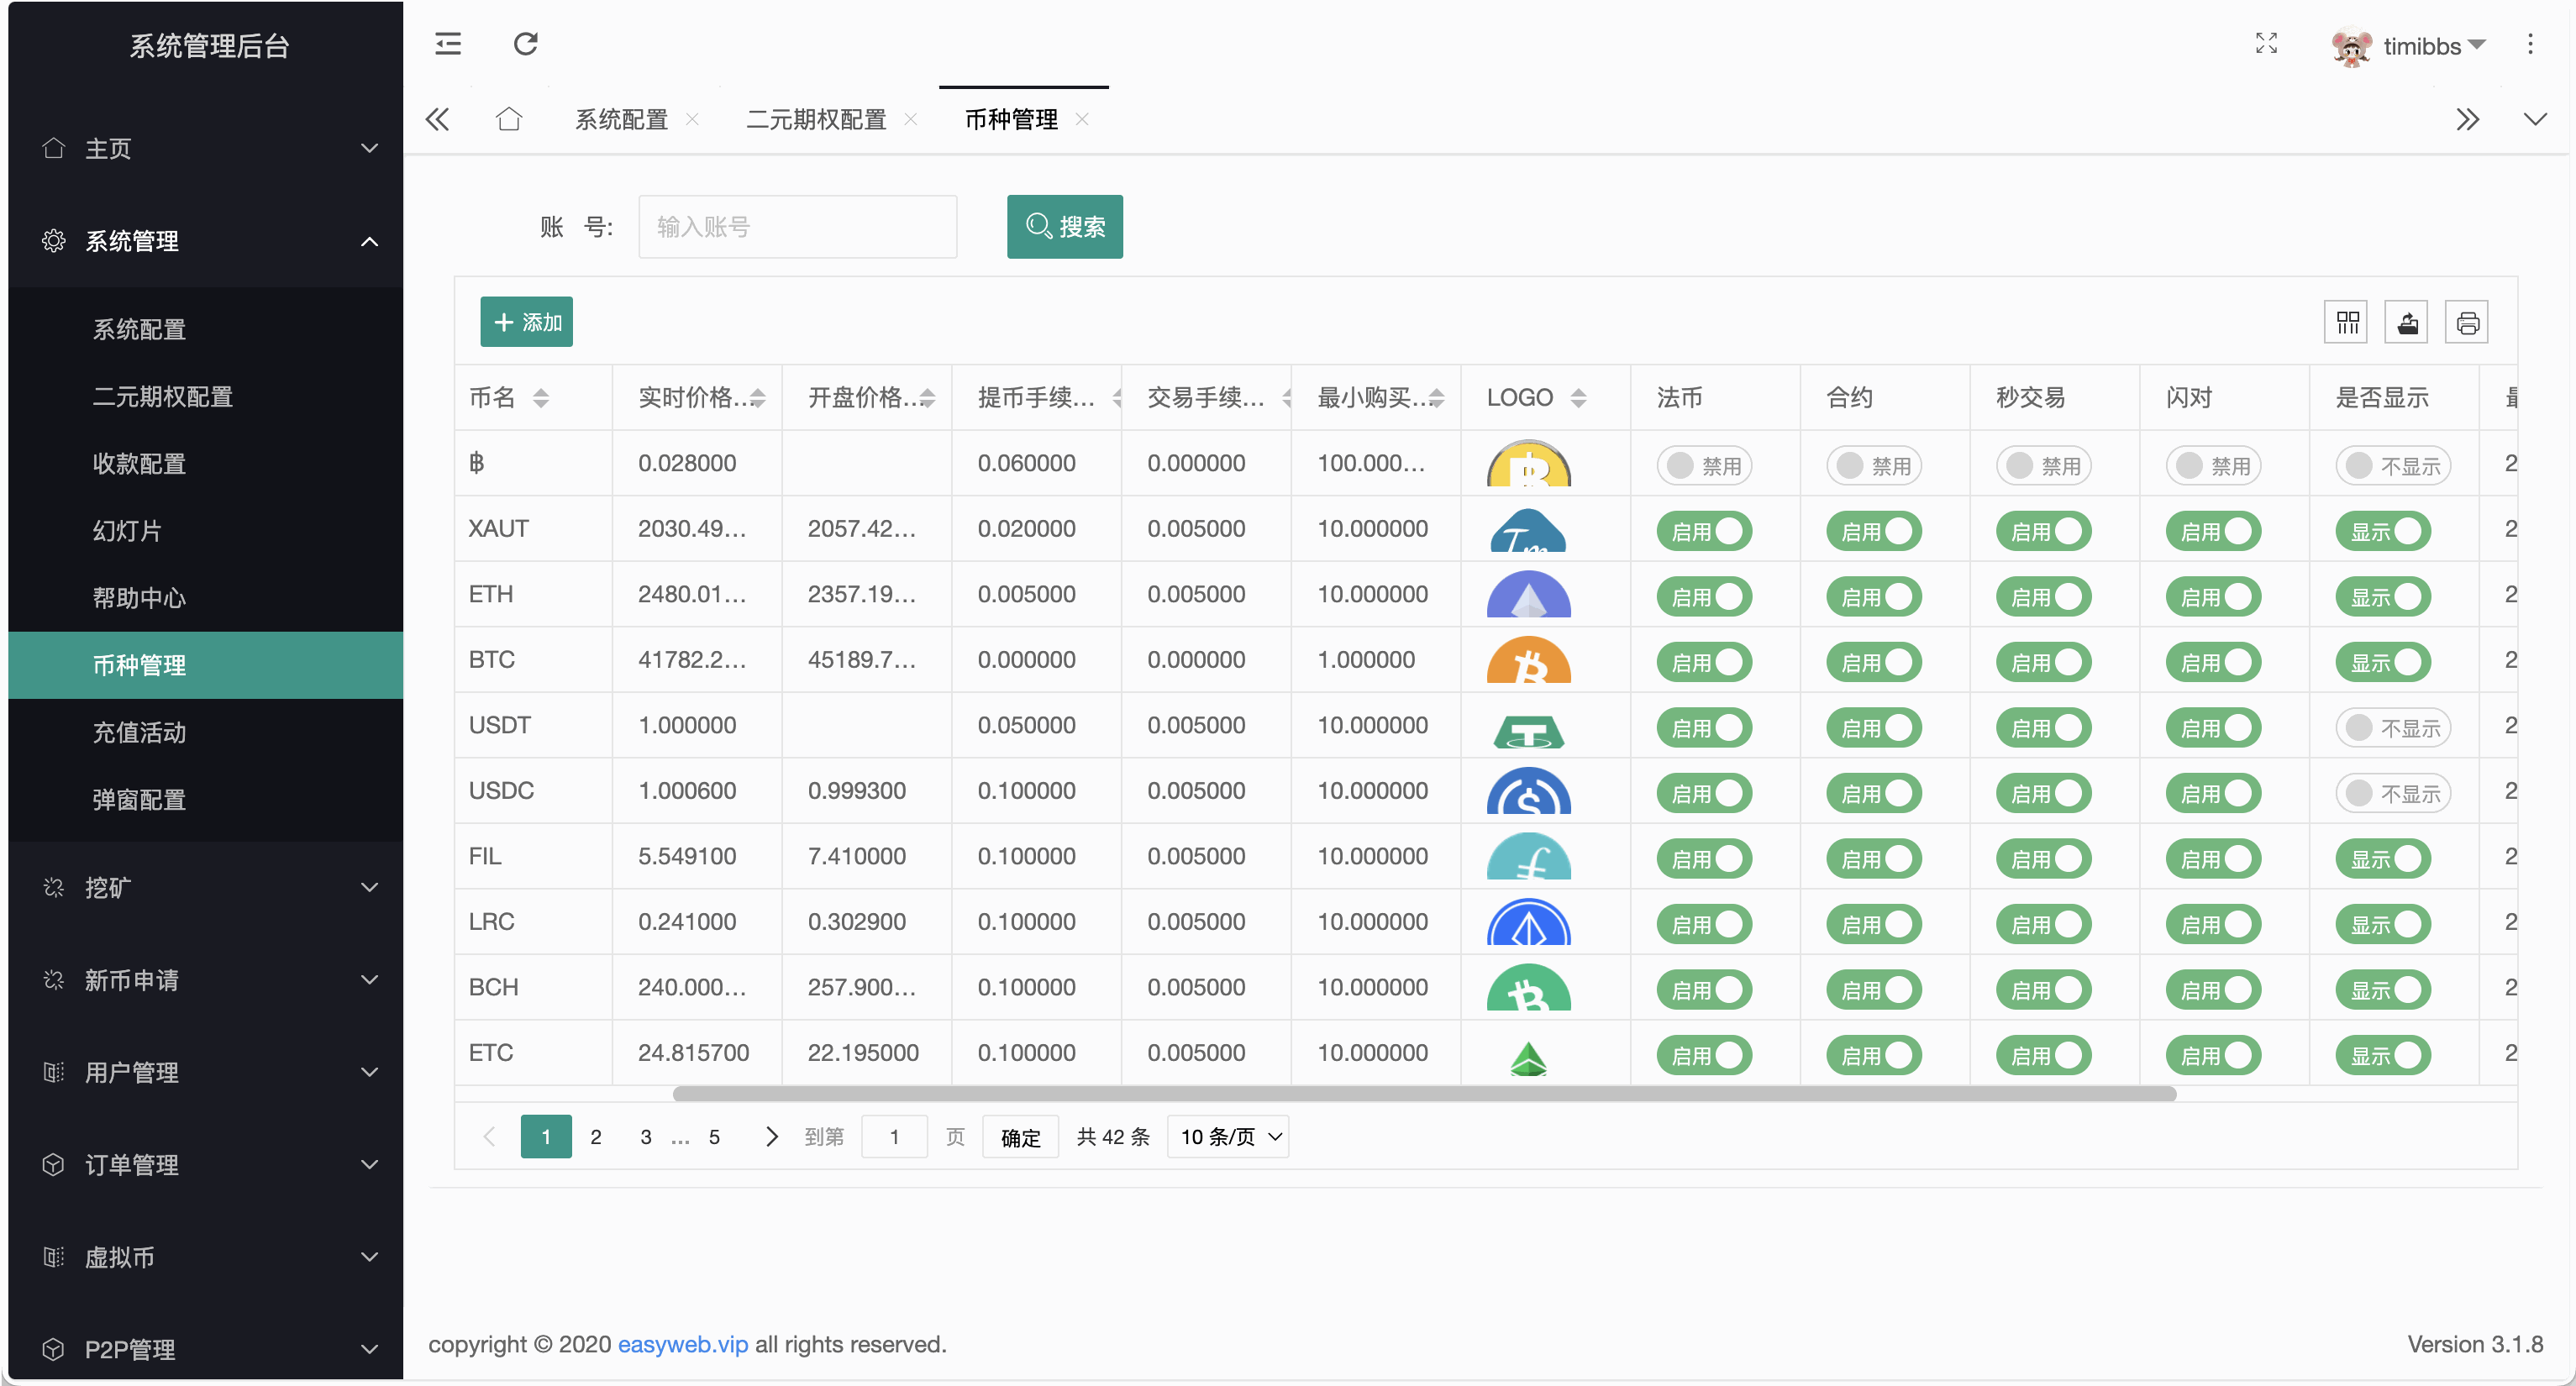Screen dimensions: 2576x1386
Task: Export table data via the download icon
Action: click(2407, 322)
